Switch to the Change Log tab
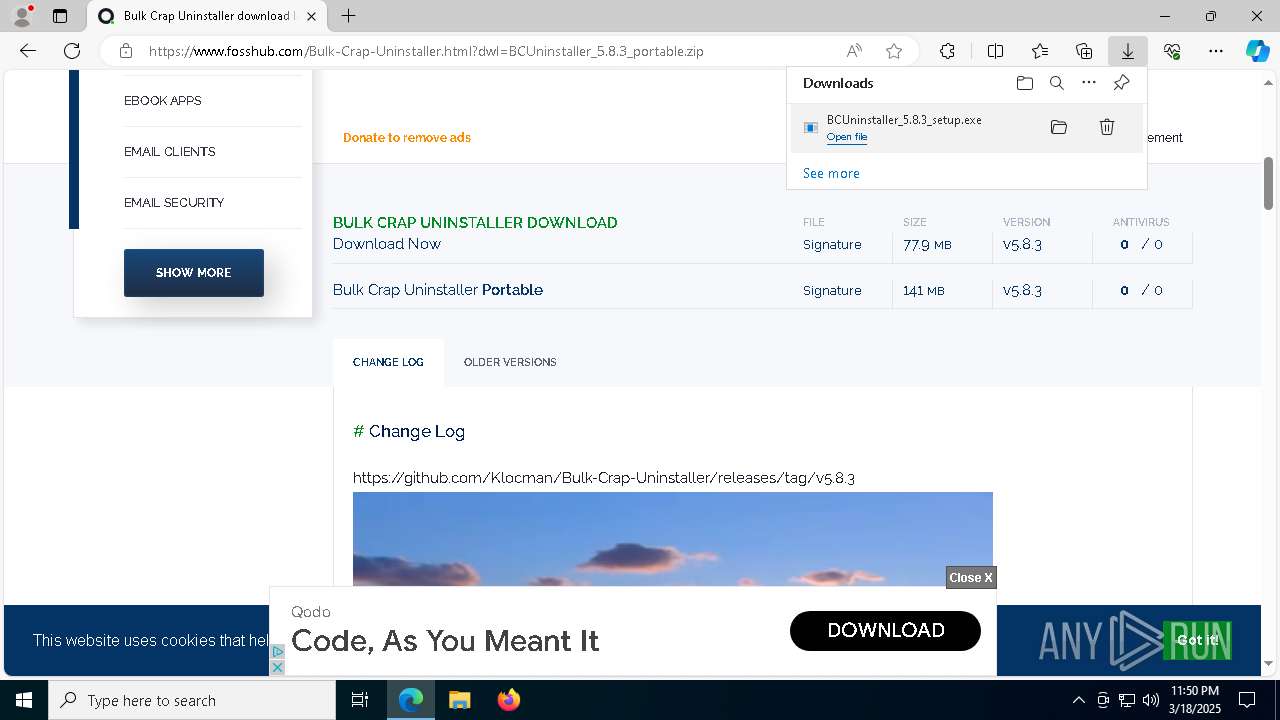The height and width of the screenshot is (720, 1280). 388,362
